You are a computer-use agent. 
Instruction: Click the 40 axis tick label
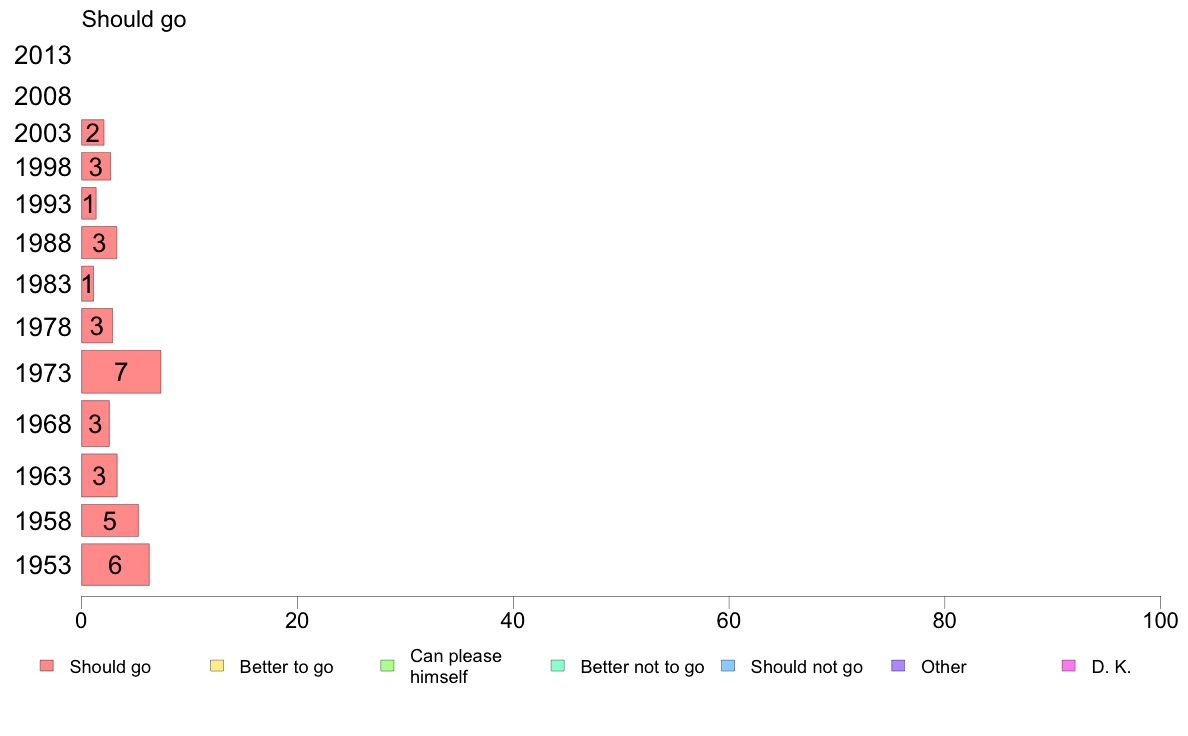pos(513,621)
